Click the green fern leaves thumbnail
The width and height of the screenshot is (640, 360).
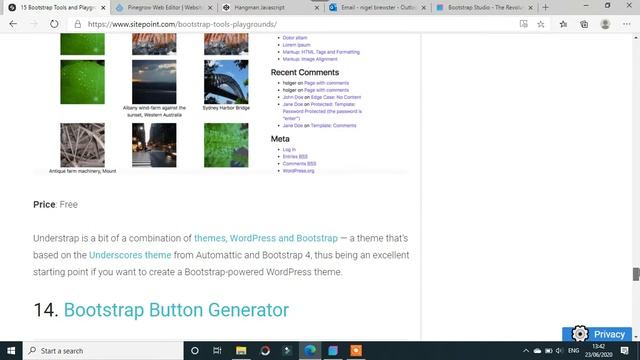click(226, 145)
